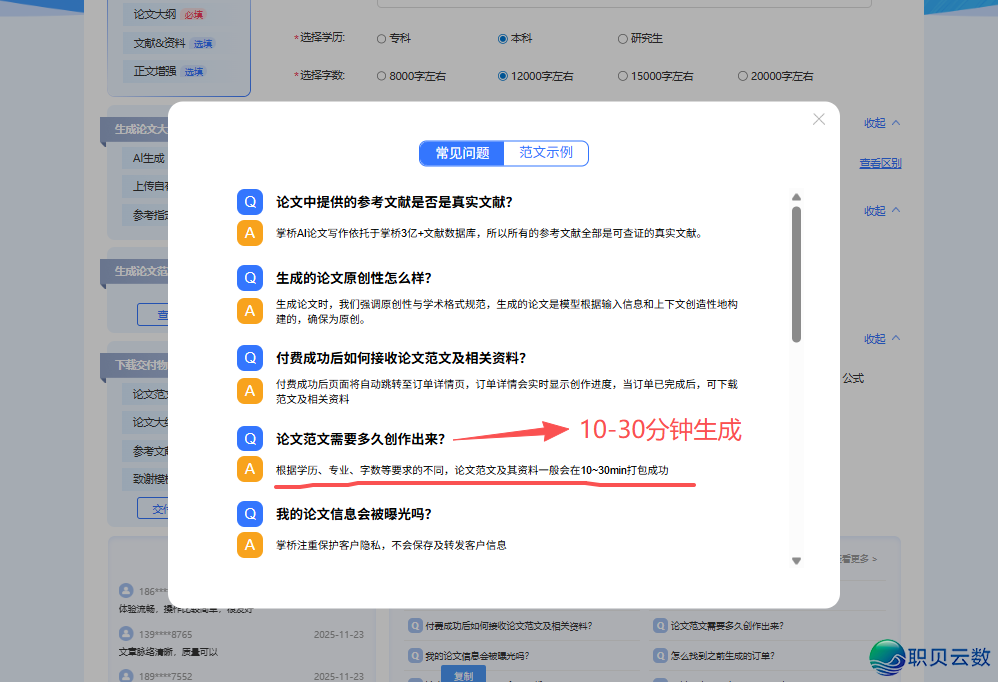
Task: Click the FAQ dialog scrollbar thumb
Action: tap(796, 275)
